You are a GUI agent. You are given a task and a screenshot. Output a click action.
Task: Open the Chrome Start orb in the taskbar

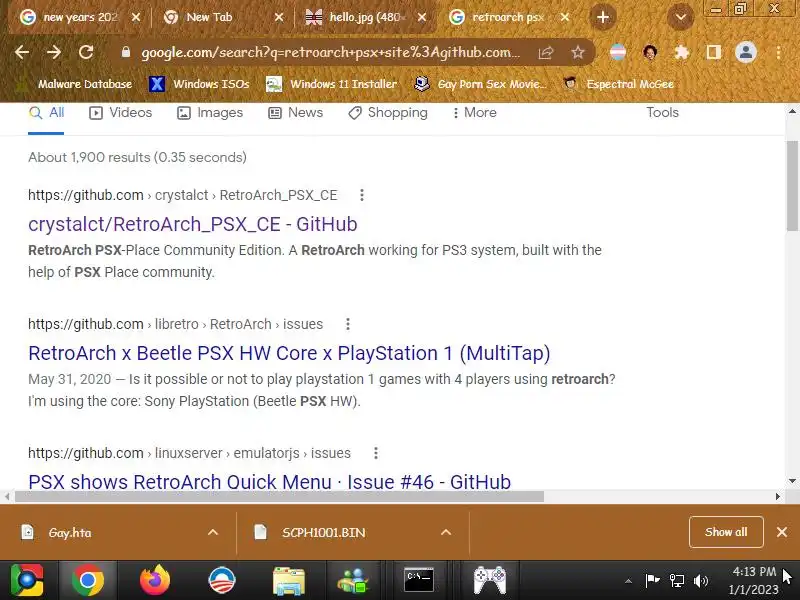pos(27,580)
